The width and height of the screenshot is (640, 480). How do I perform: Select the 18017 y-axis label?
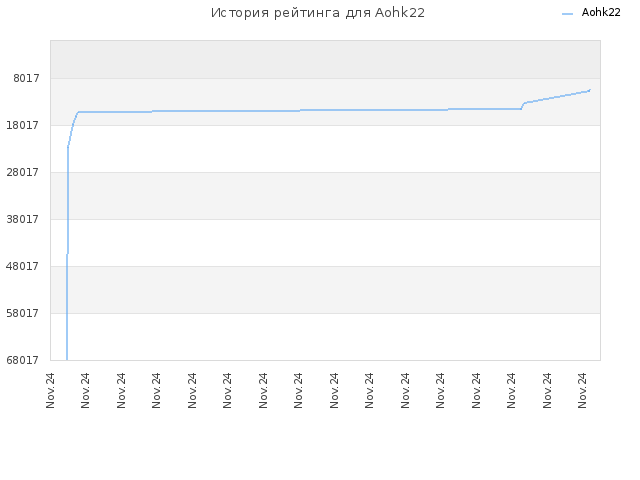(x=22, y=125)
